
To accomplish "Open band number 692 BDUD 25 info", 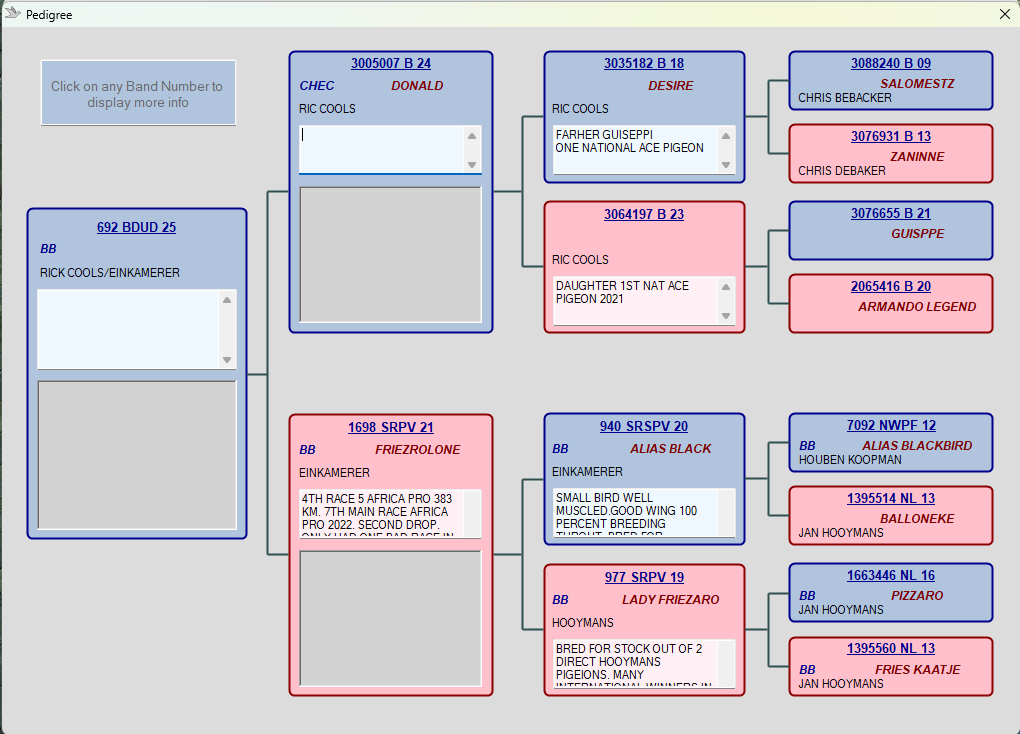I will [136, 227].
